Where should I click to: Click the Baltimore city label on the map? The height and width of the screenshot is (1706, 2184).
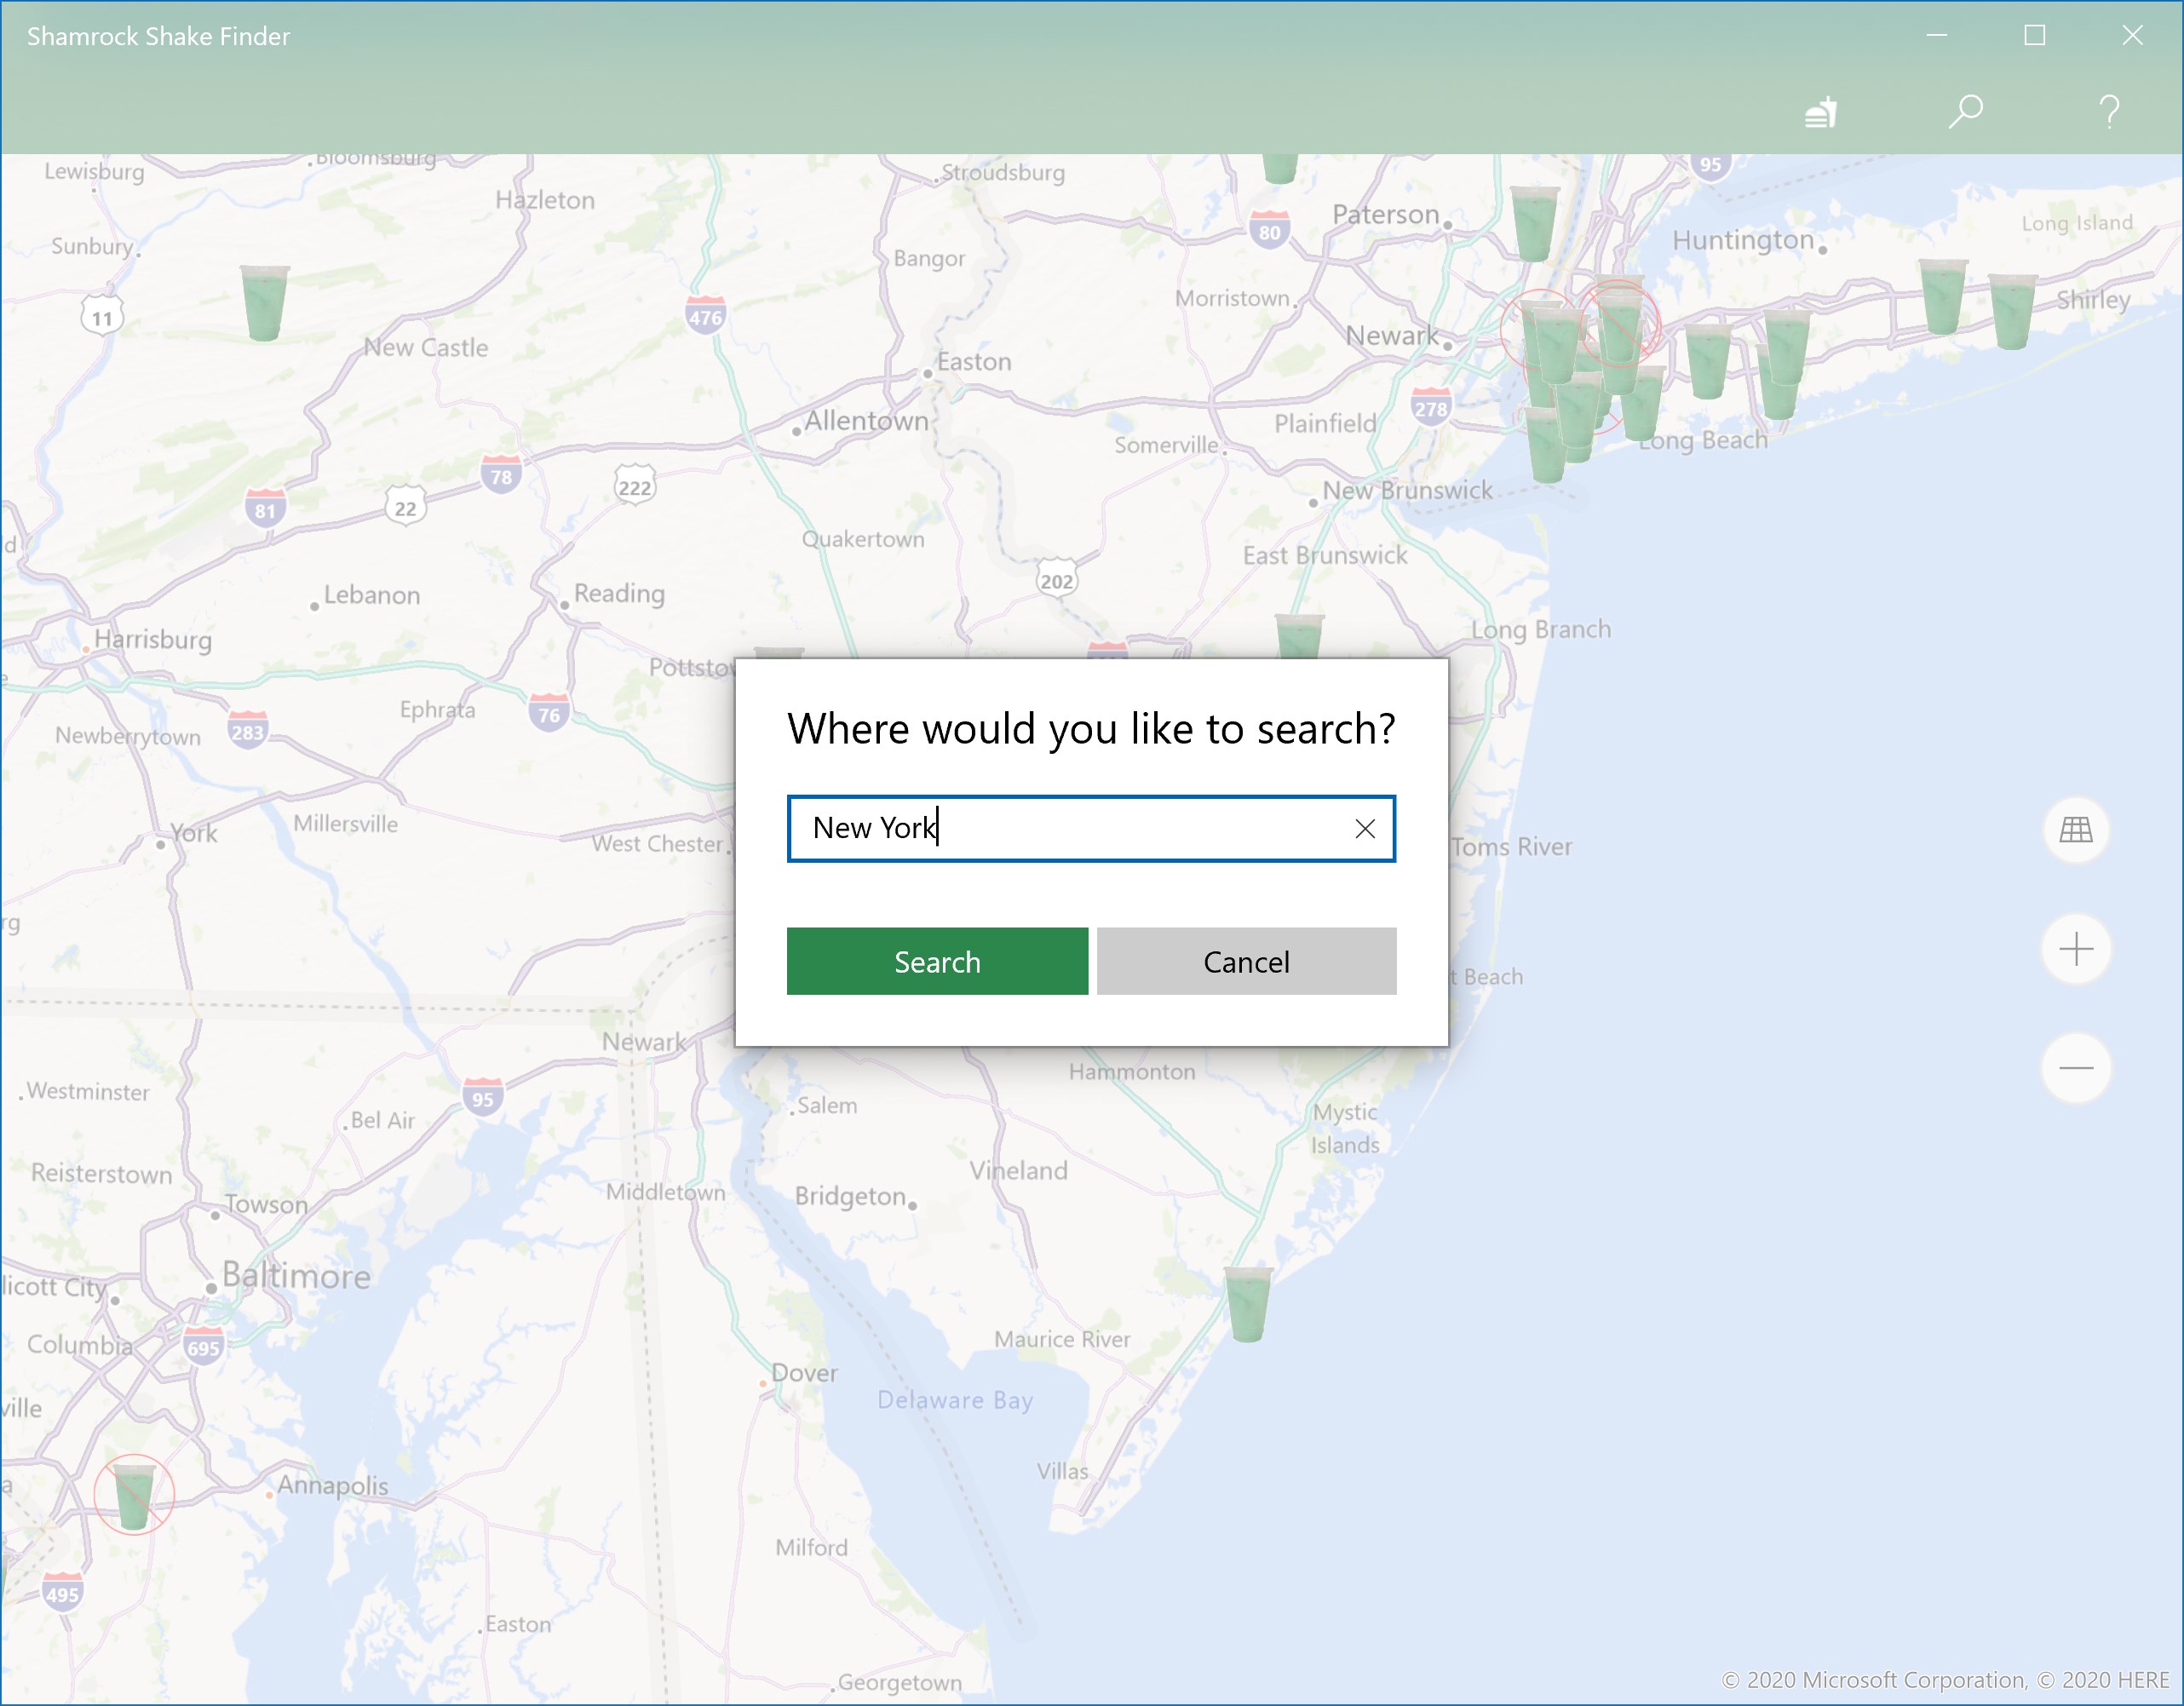(x=296, y=1276)
